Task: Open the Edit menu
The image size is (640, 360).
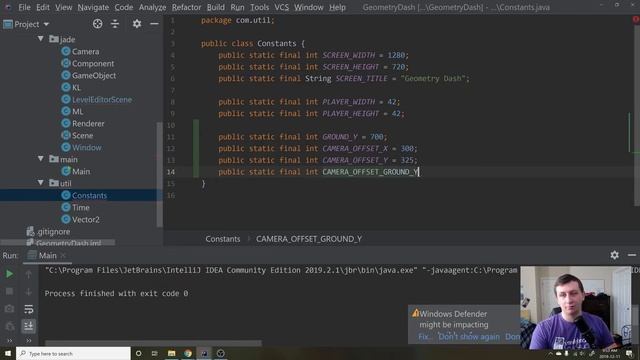Action: (x=42, y=7)
